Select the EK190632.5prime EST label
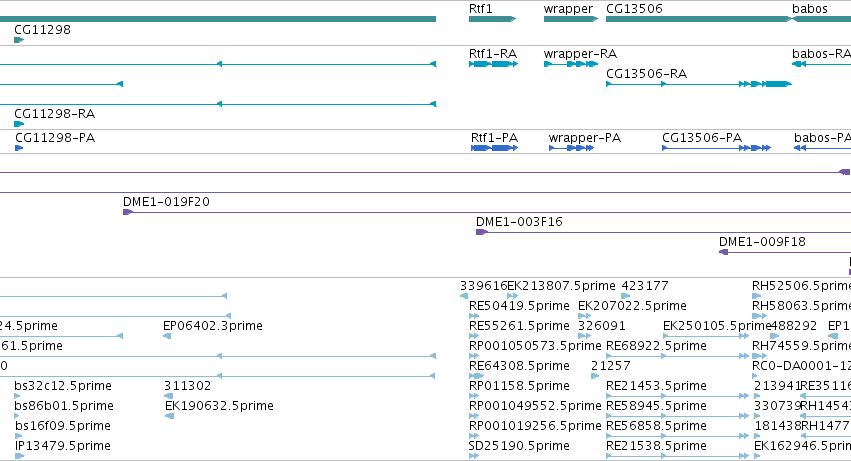The width and height of the screenshot is (851, 461). [219, 406]
